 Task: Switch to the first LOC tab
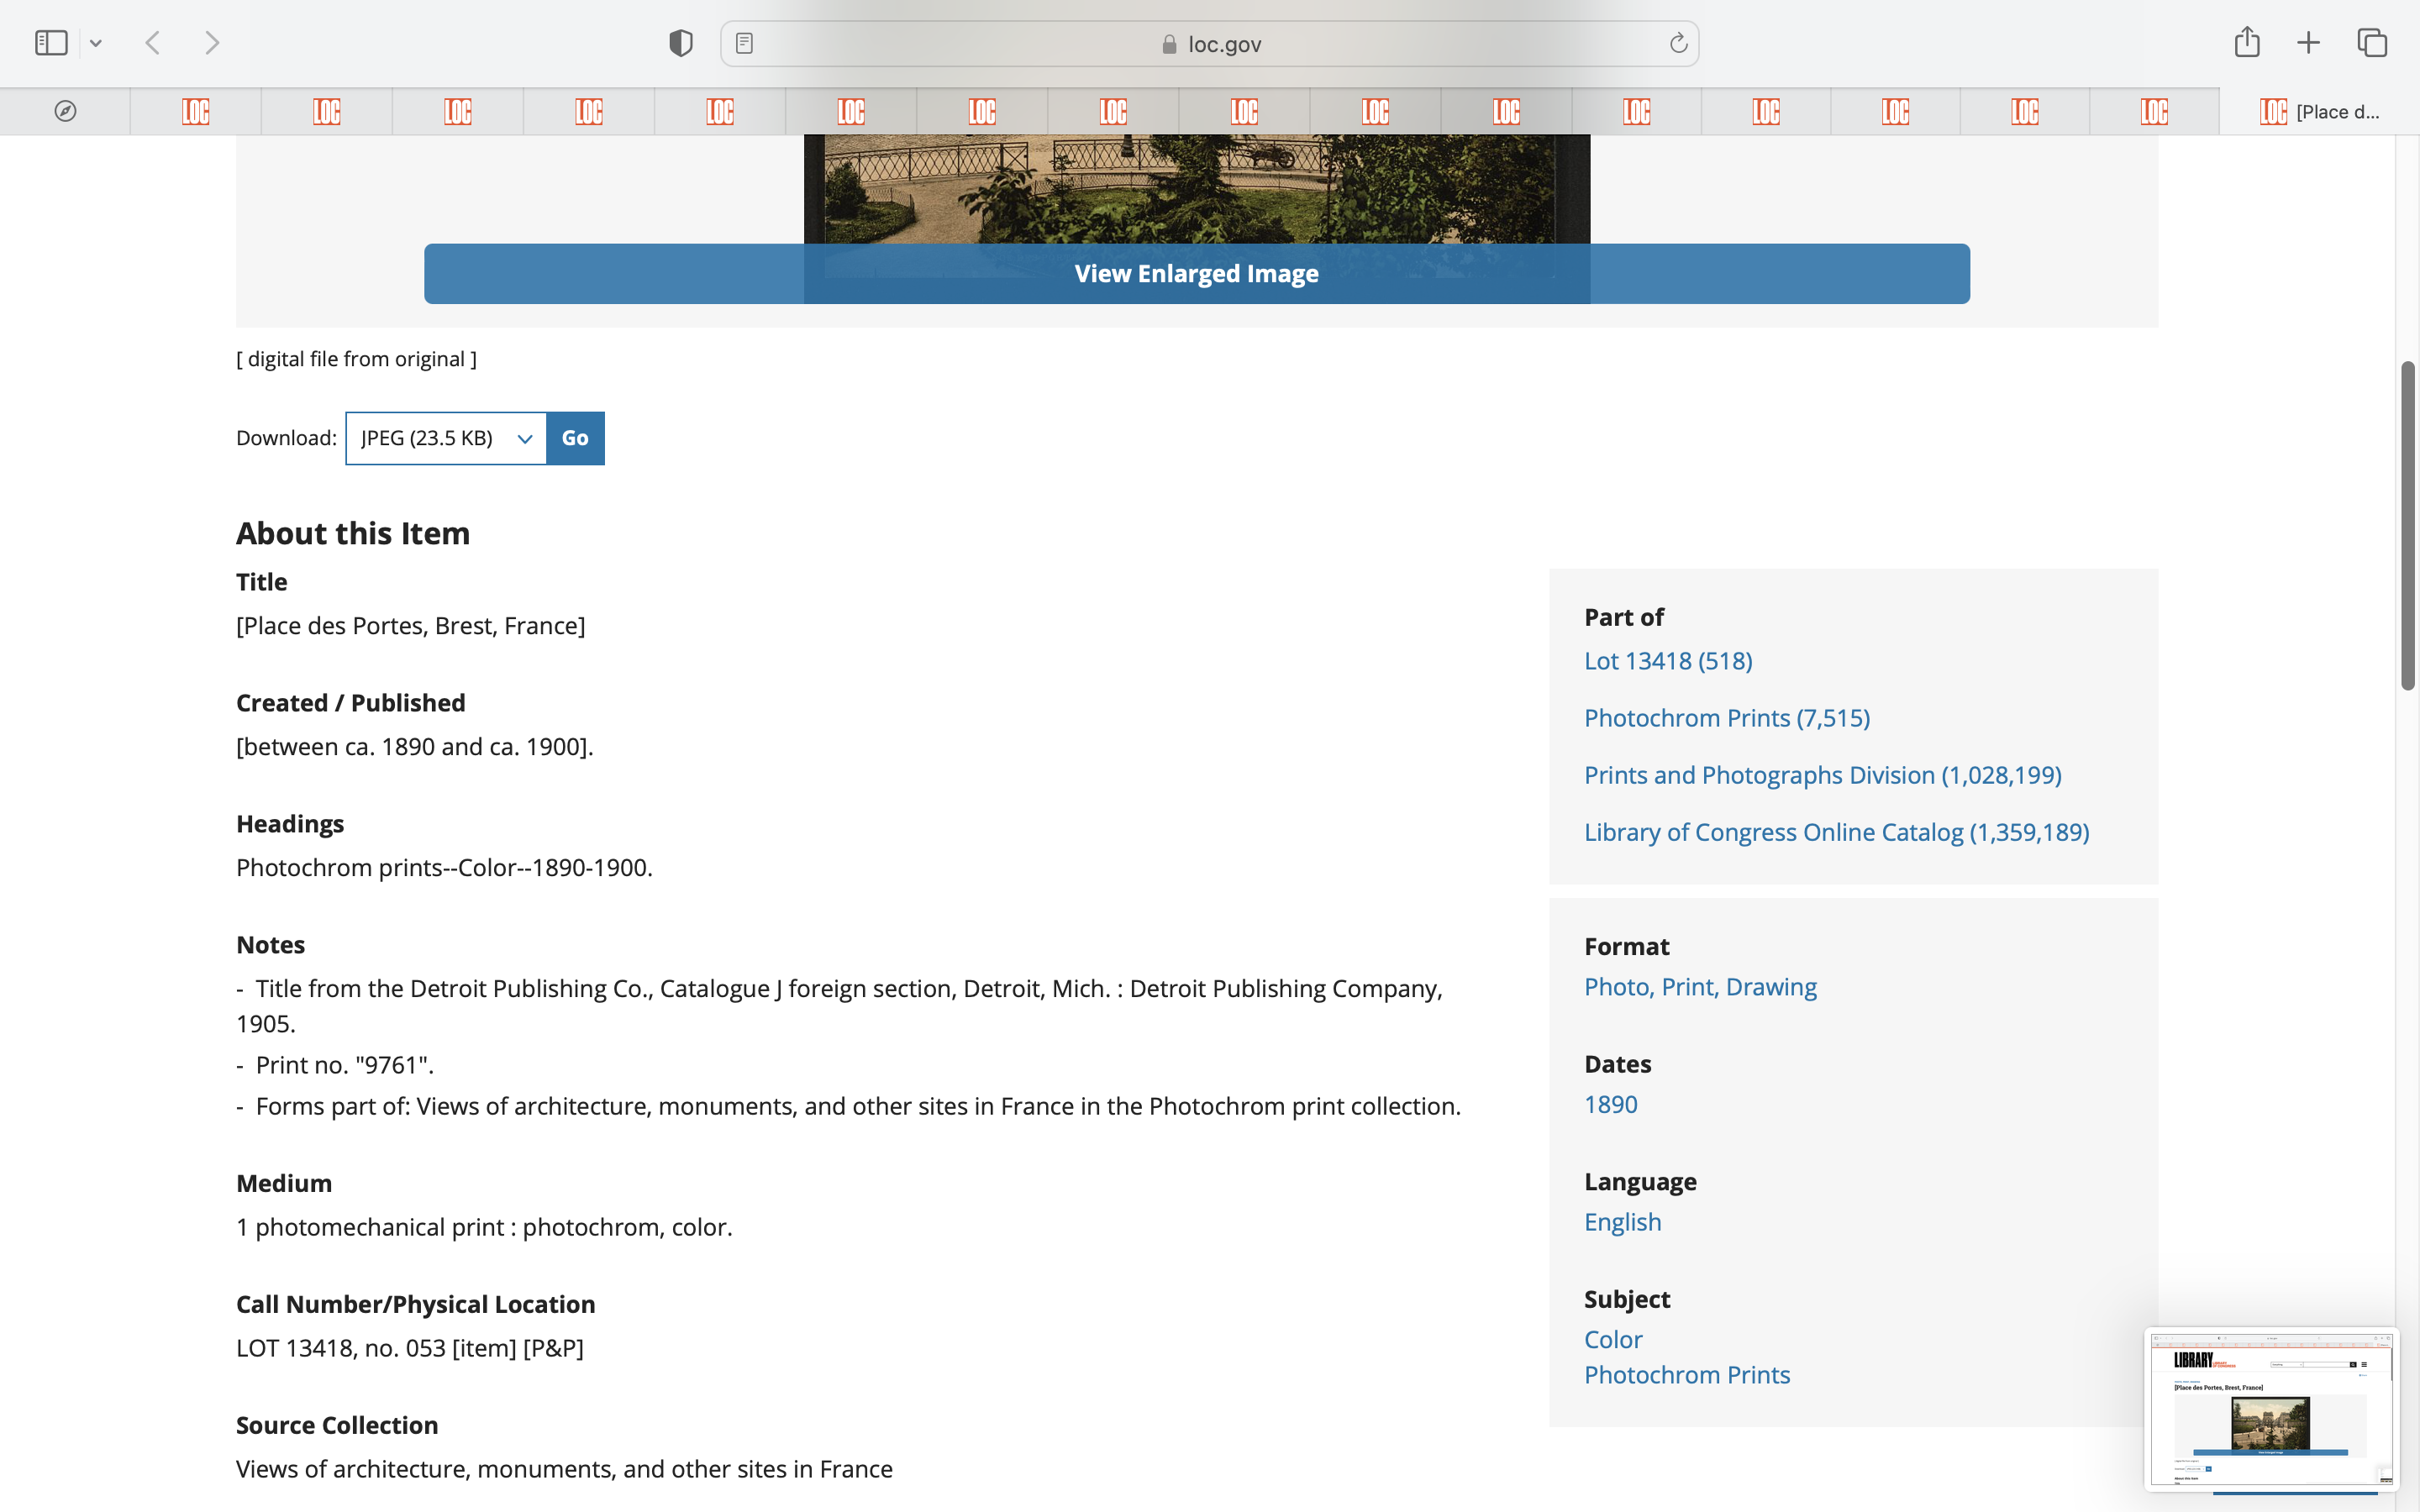tap(196, 111)
